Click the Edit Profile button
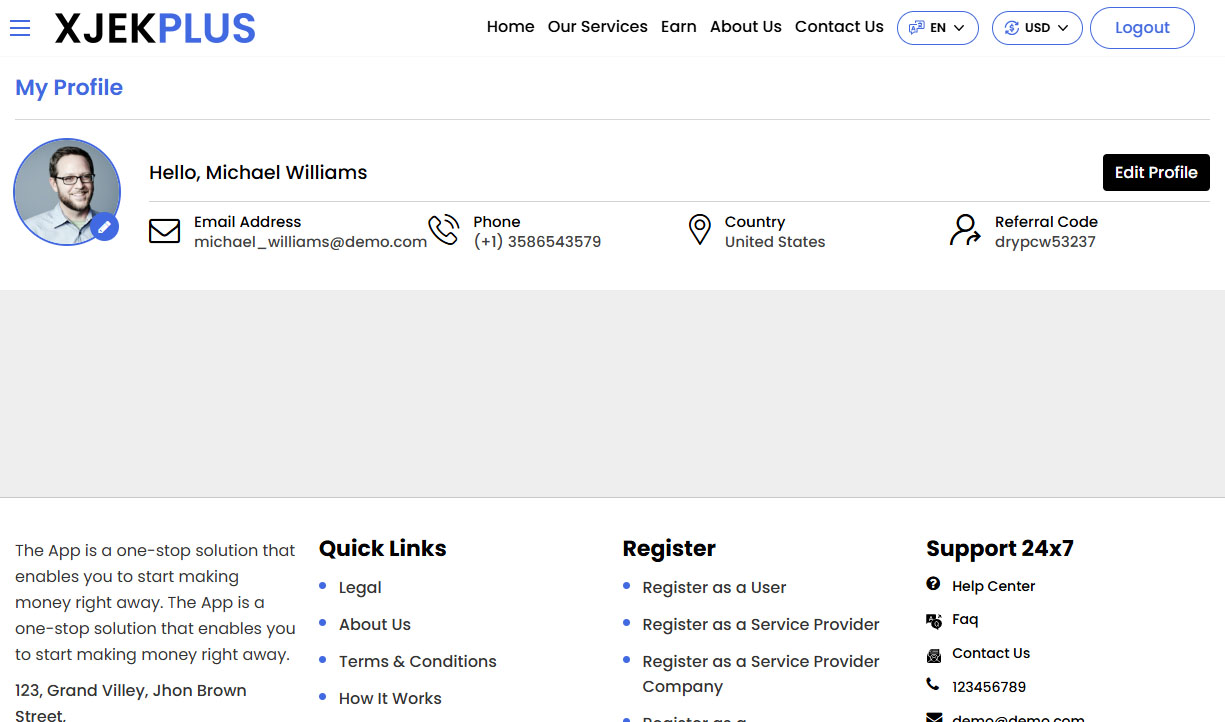1225x722 pixels. pos(1156,172)
